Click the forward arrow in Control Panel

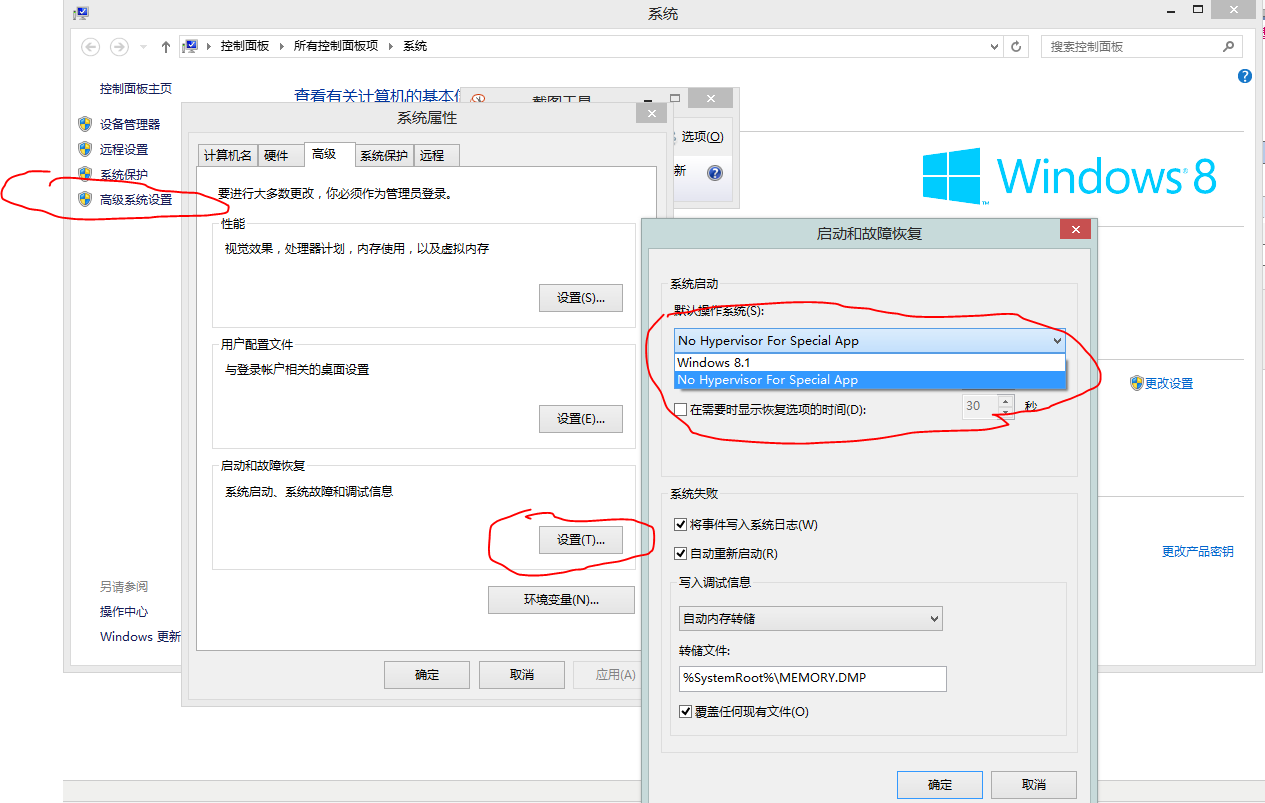(119, 47)
